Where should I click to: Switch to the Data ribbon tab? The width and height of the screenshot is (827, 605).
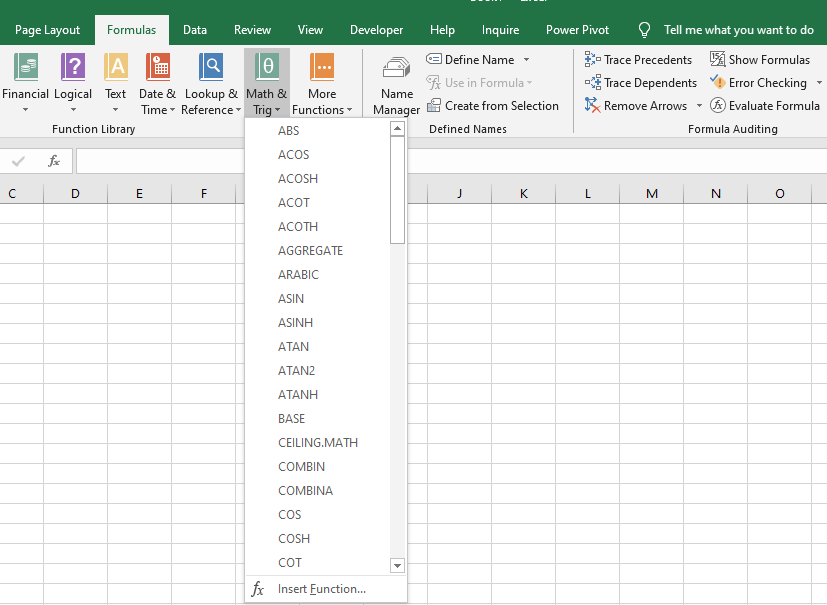pos(194,30)
